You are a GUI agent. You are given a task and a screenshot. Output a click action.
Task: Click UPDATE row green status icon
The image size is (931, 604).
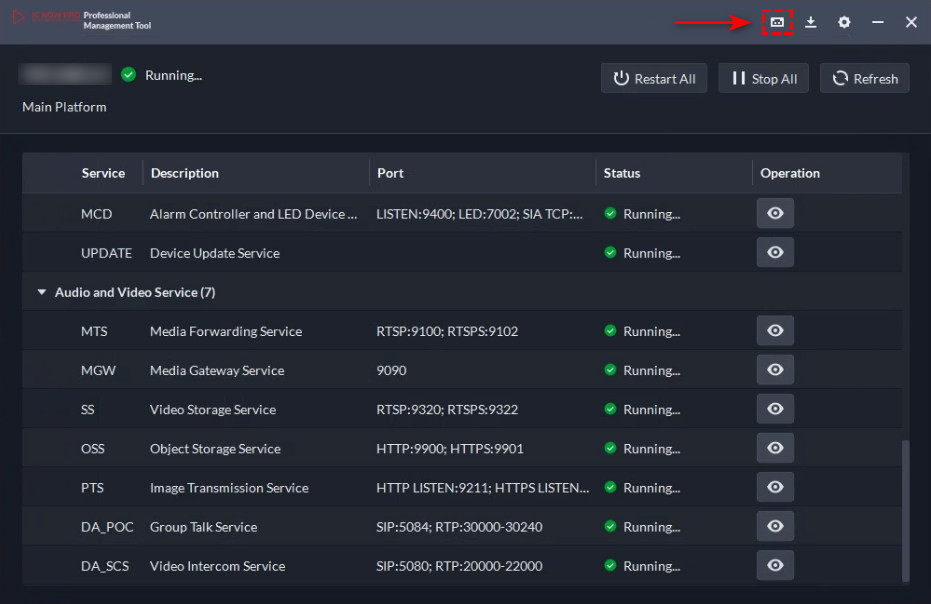(610, 253)
